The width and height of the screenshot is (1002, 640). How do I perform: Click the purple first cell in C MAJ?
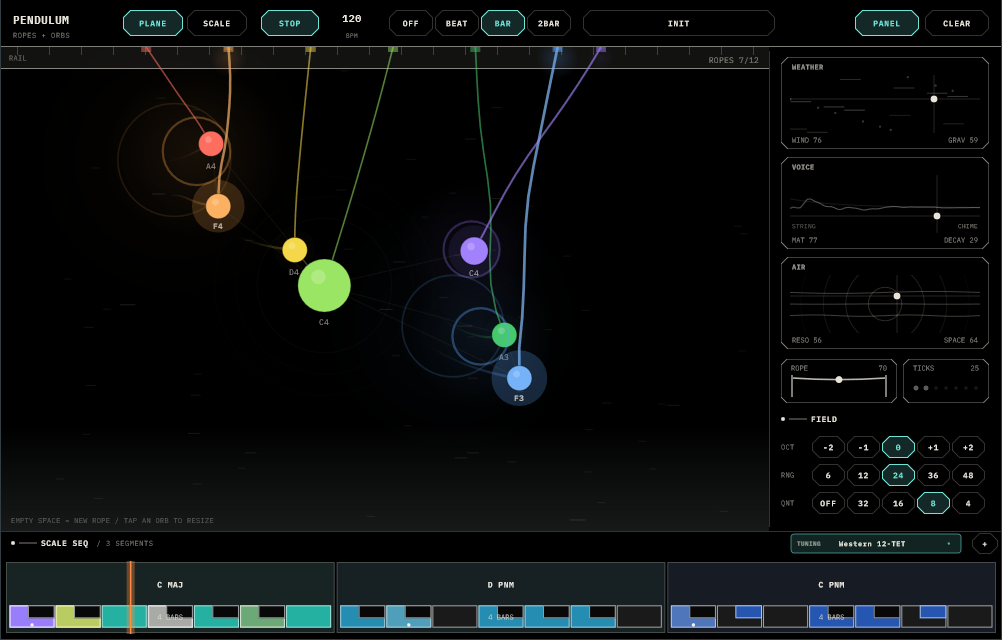32,617
